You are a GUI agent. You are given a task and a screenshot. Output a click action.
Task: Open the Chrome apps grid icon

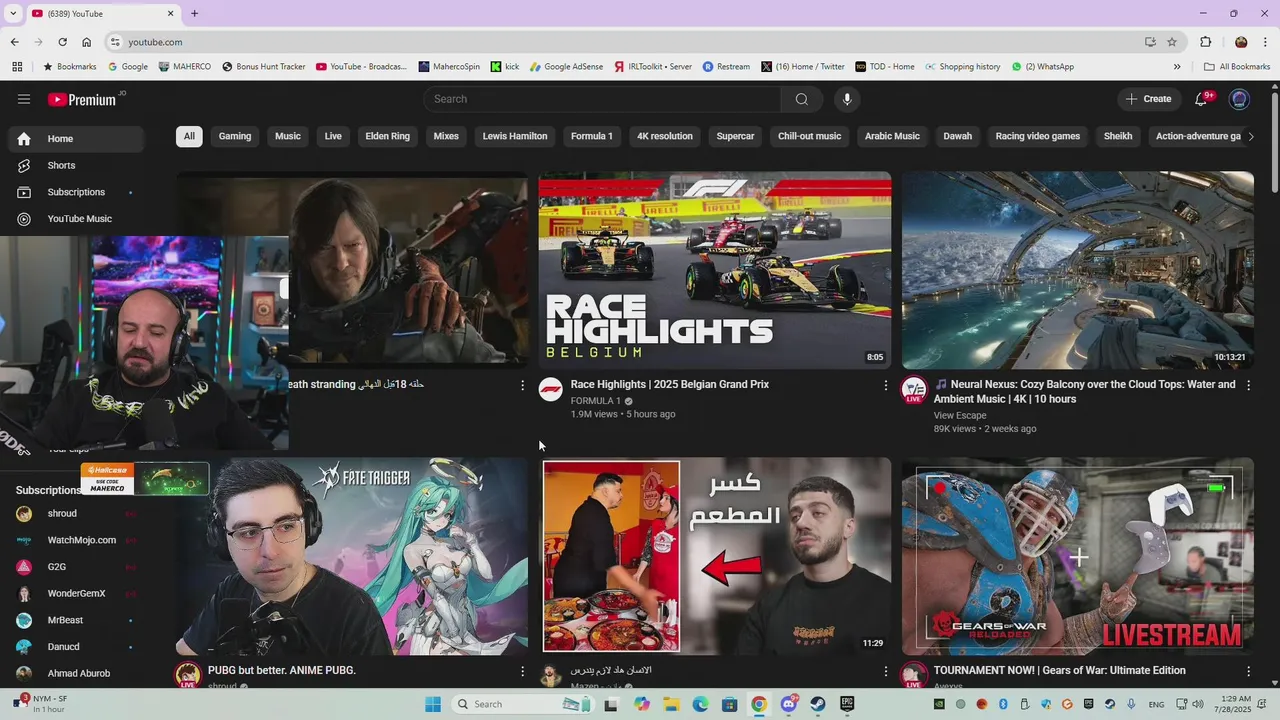tap(17, 67)
